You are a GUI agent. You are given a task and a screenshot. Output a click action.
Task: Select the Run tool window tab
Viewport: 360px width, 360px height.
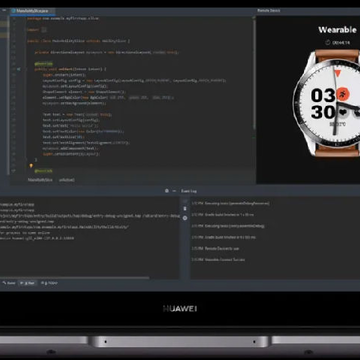click(28, 283)
